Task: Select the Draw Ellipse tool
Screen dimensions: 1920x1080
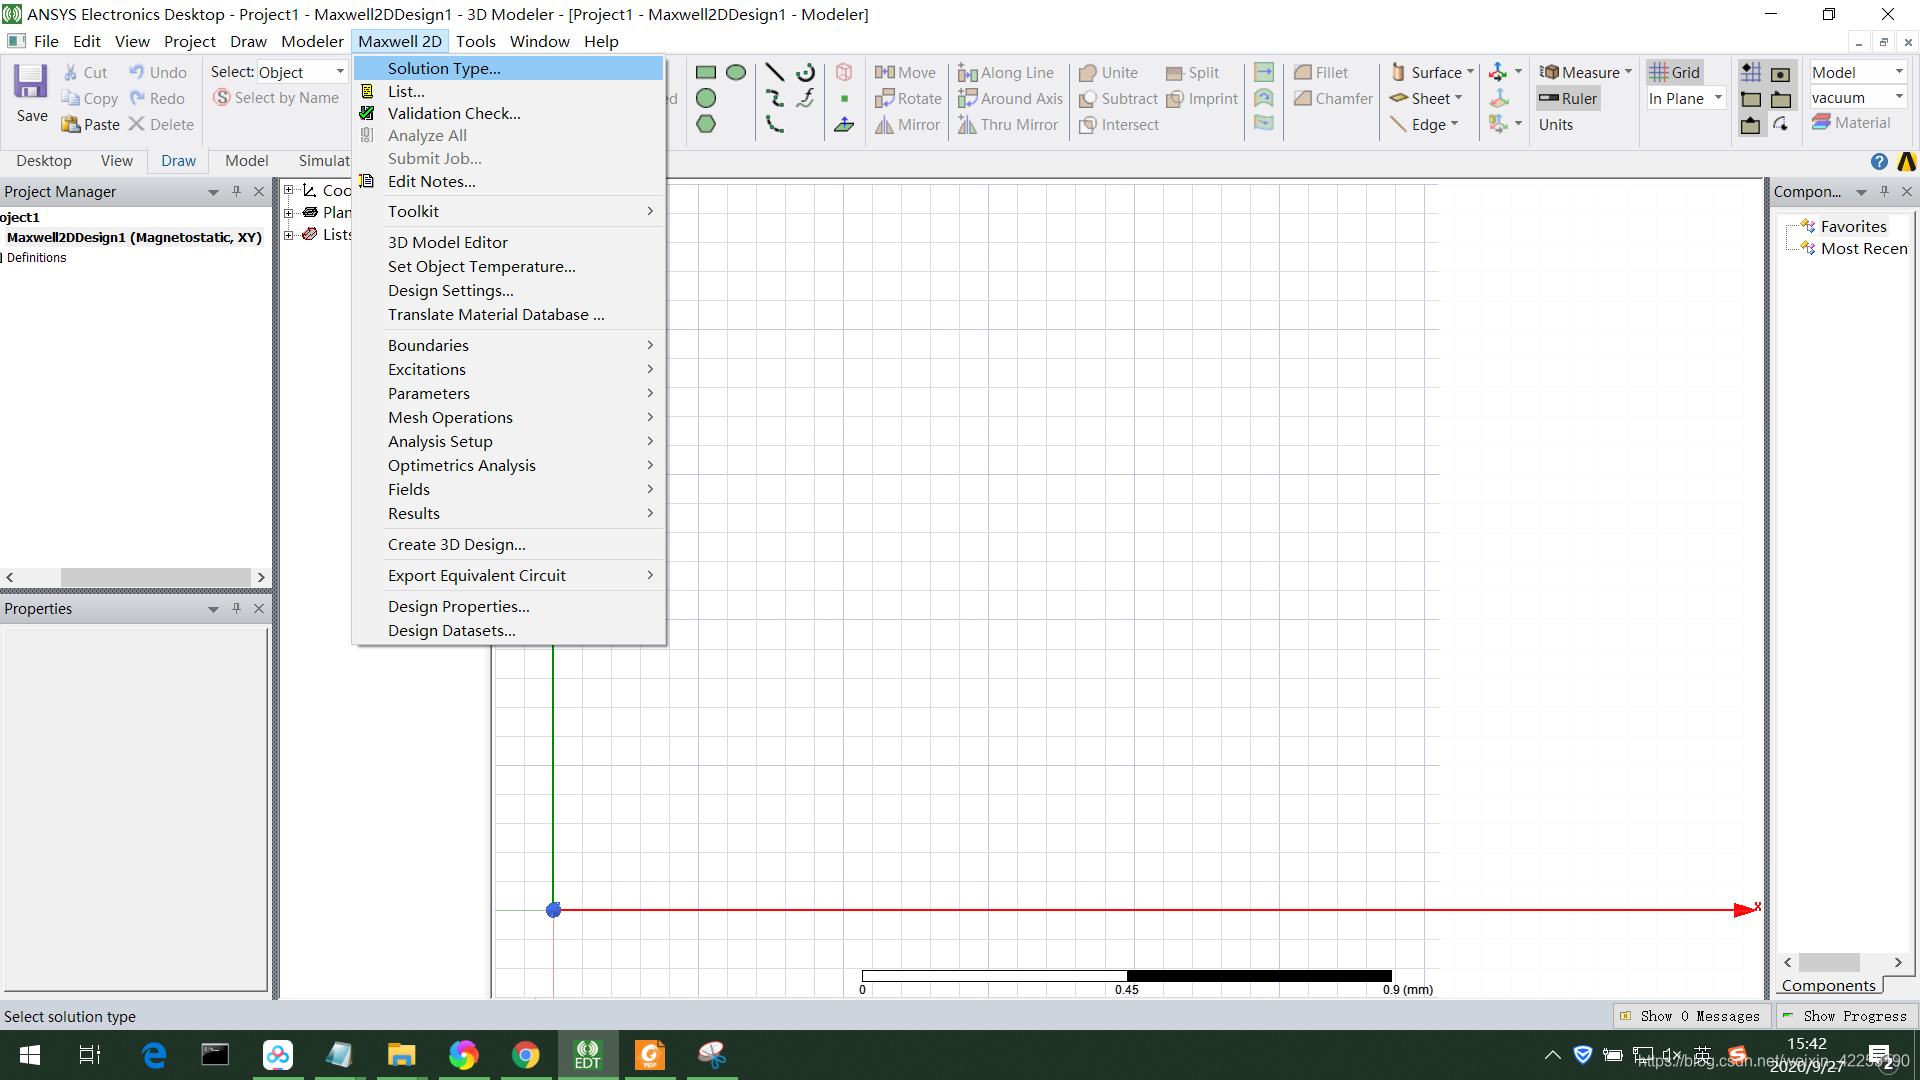Action: [x=736, y=73]
